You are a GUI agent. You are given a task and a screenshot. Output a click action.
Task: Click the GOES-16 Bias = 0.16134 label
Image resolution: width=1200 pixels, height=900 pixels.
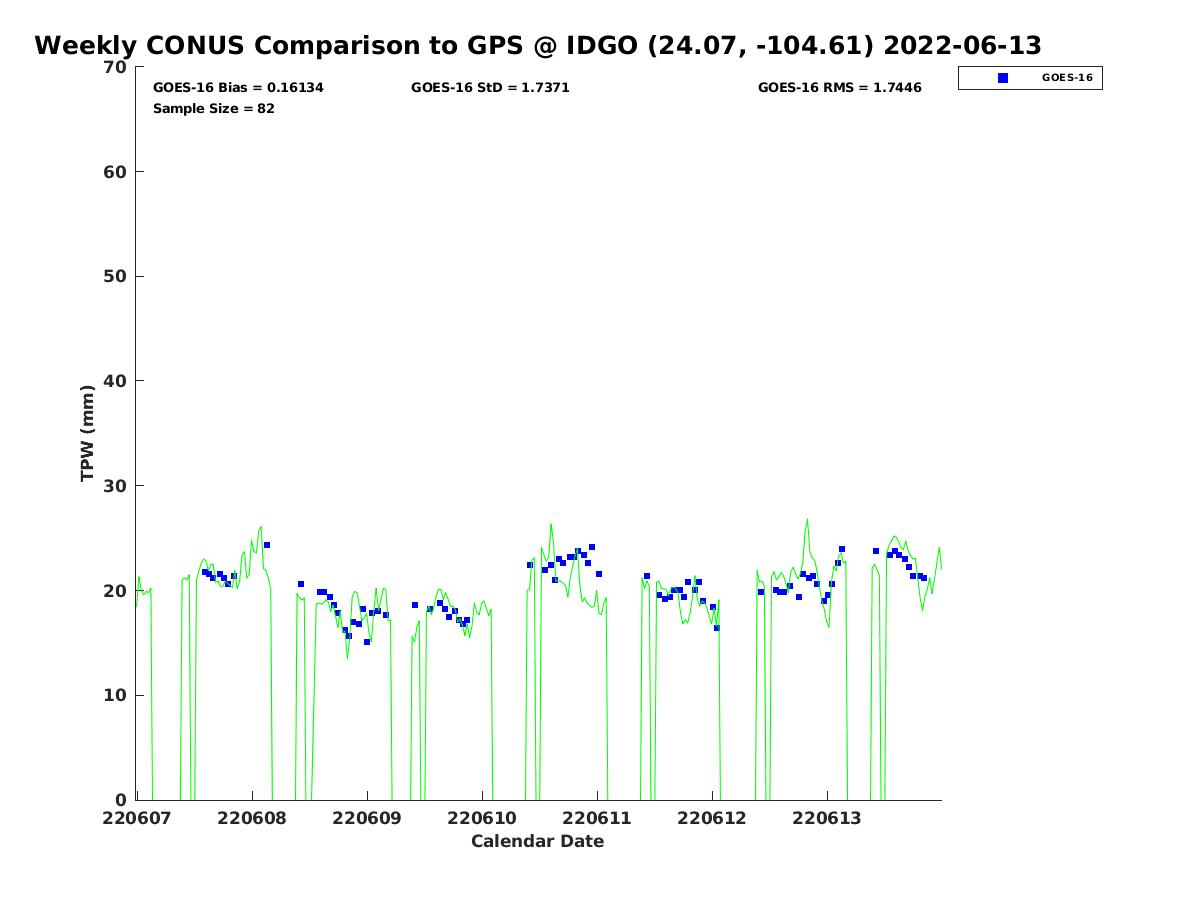(x=238, y=88)
